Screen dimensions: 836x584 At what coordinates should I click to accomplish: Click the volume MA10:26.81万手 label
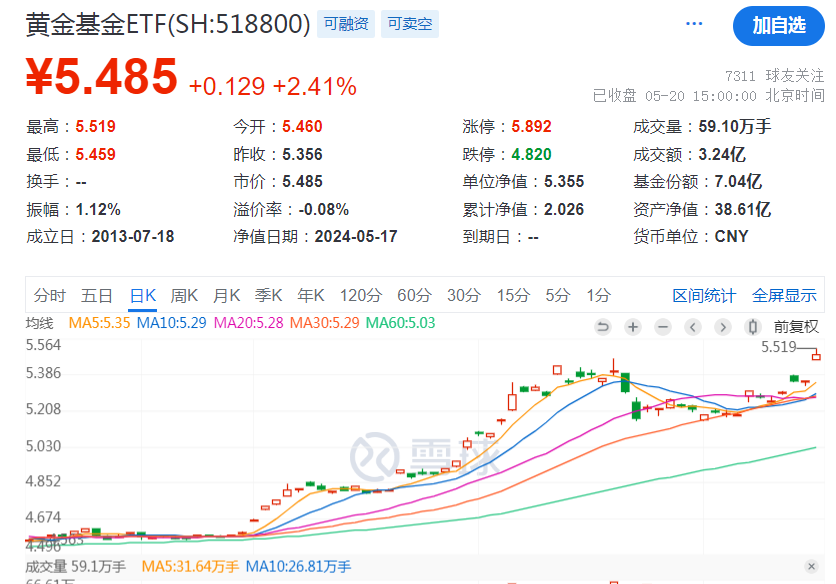(299, 566)
